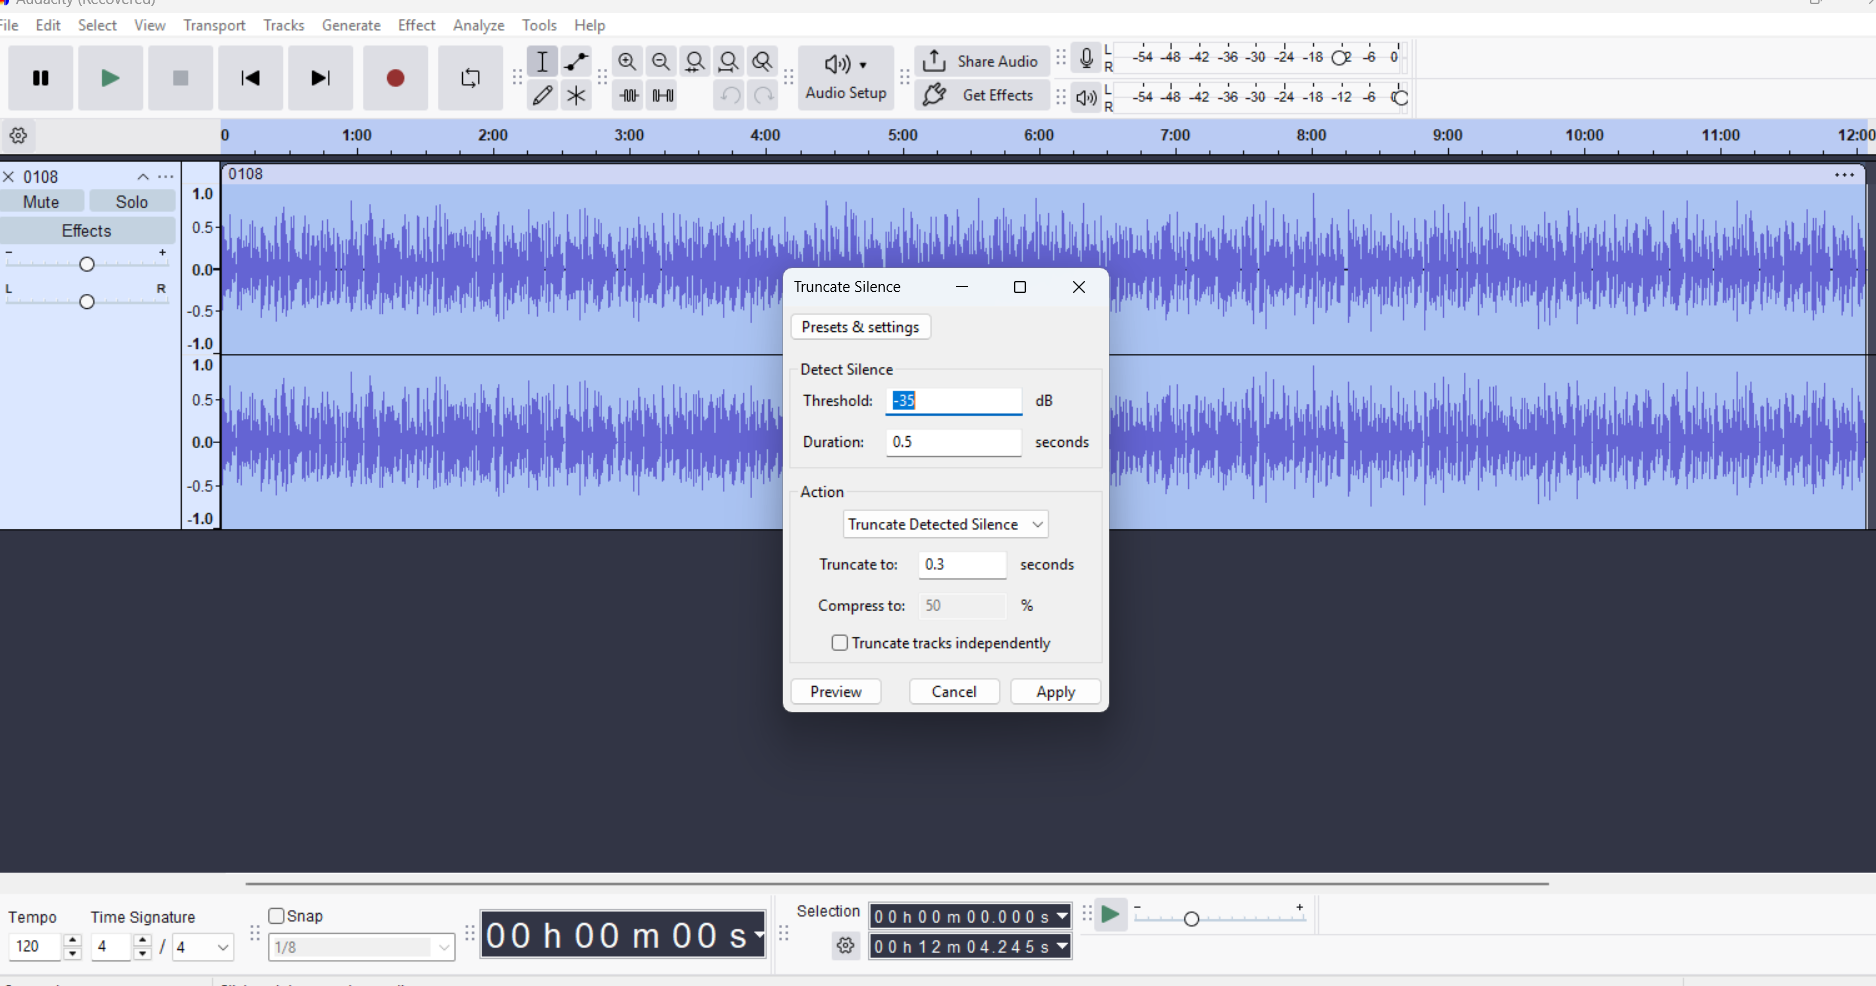This screenshot has width=1876, height=986.
Task: Click Apply in Truncate Silence dialog
Action: tap(1055, 692)
